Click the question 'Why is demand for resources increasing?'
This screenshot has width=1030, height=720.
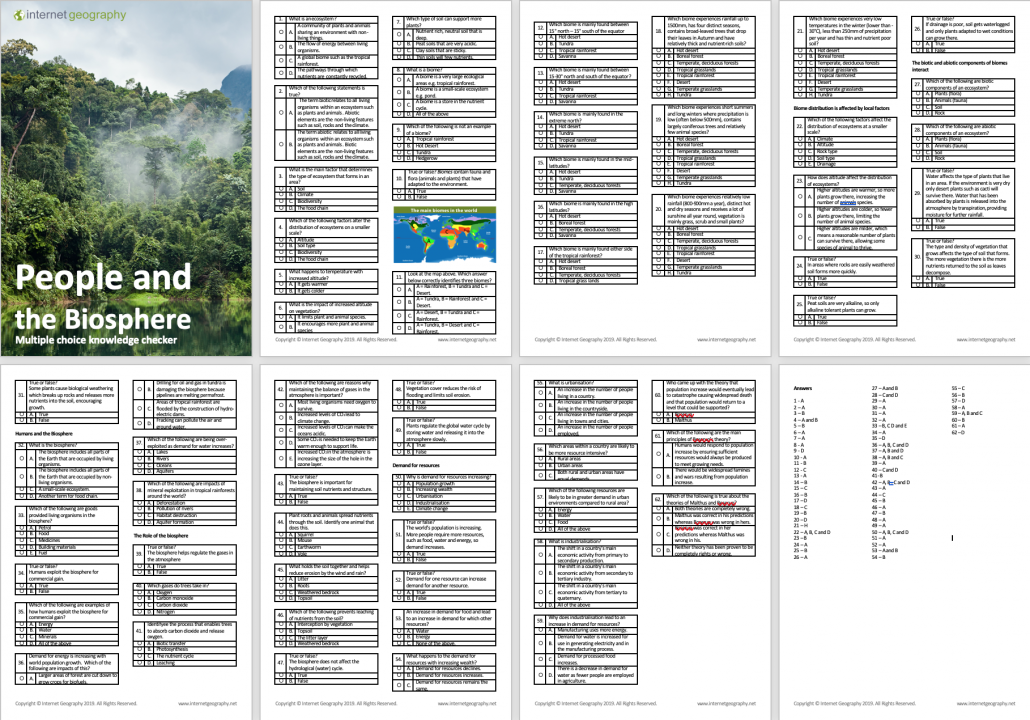tap(449, 477)
